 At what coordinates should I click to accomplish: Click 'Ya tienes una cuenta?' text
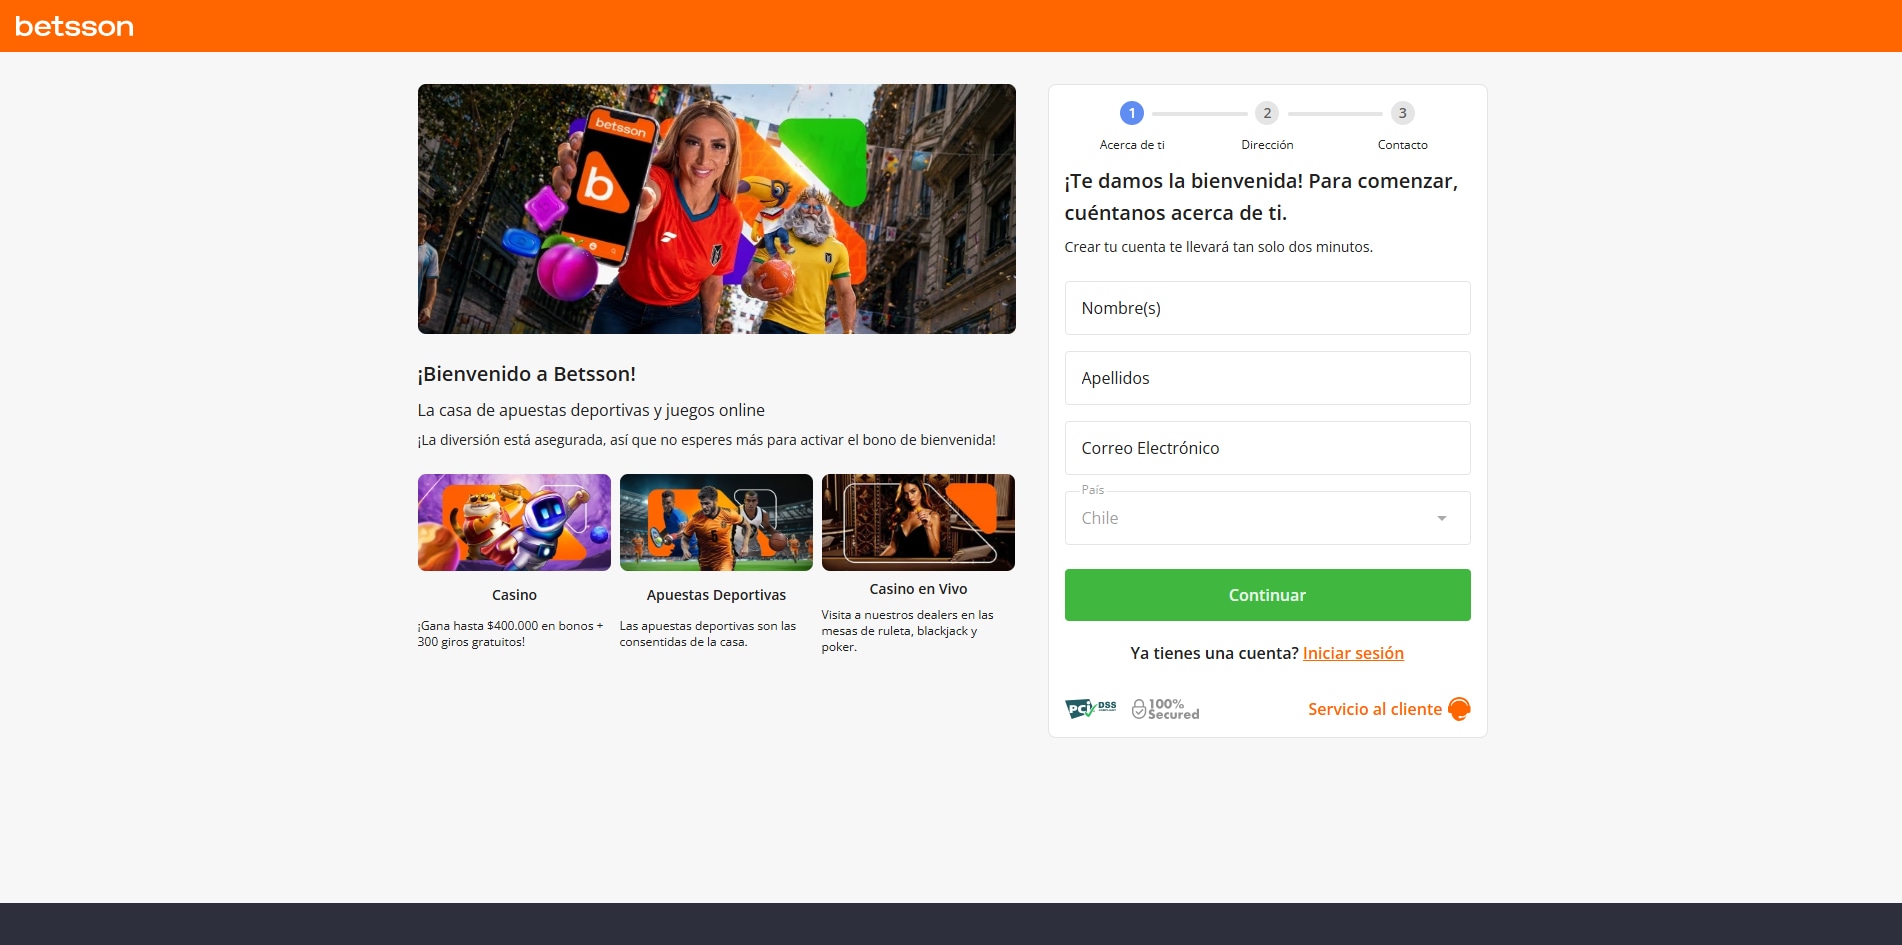(x=1214, y=653)
